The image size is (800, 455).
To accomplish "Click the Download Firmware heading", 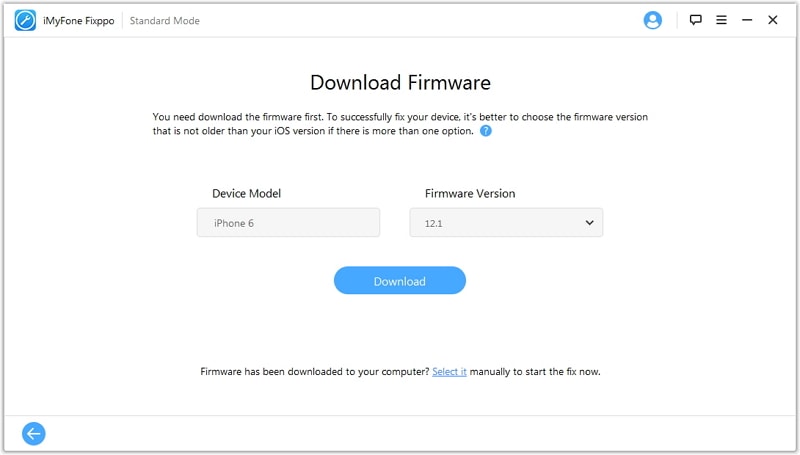I will [x=400, y=83].
